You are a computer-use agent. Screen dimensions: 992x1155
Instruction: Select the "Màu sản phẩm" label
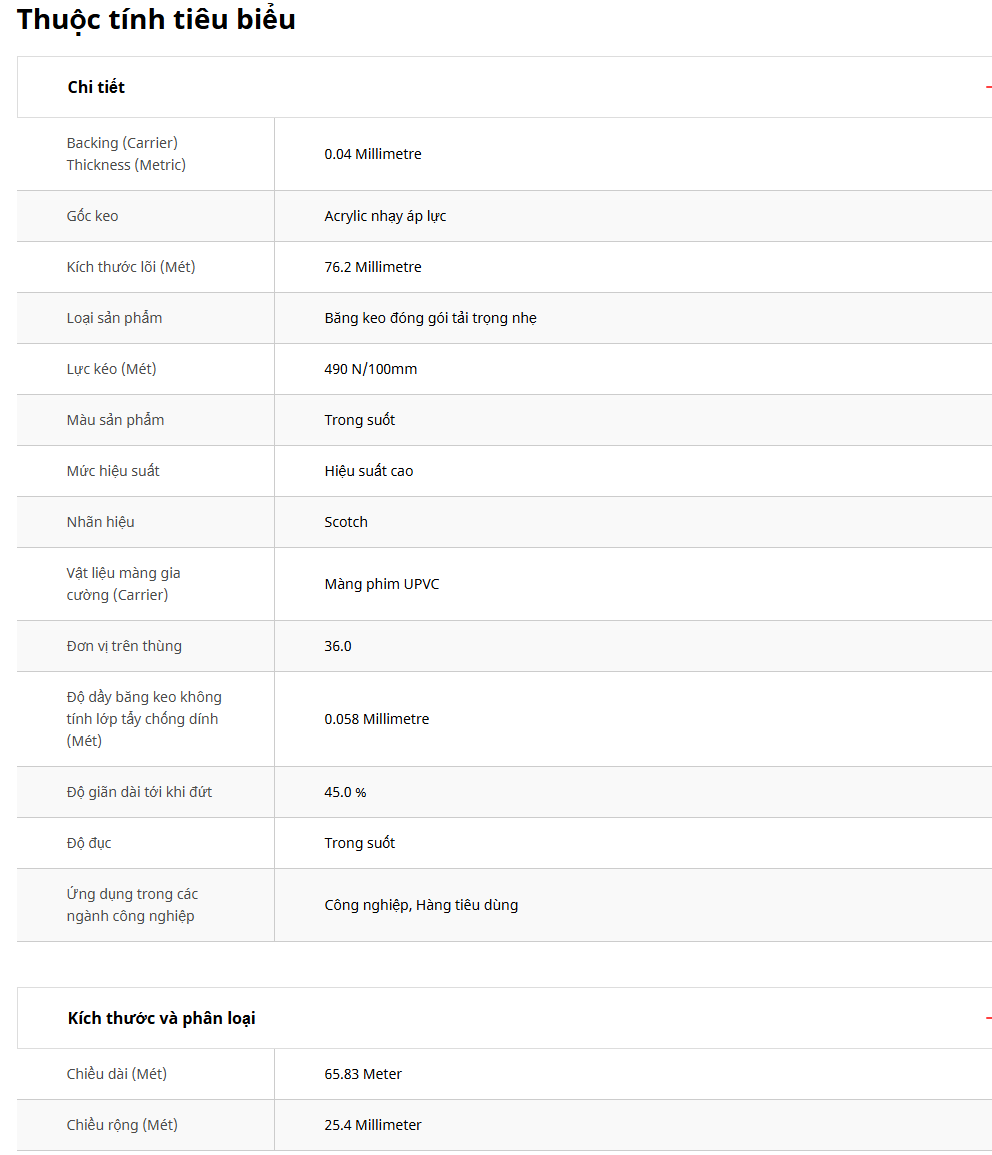[115, 420]
